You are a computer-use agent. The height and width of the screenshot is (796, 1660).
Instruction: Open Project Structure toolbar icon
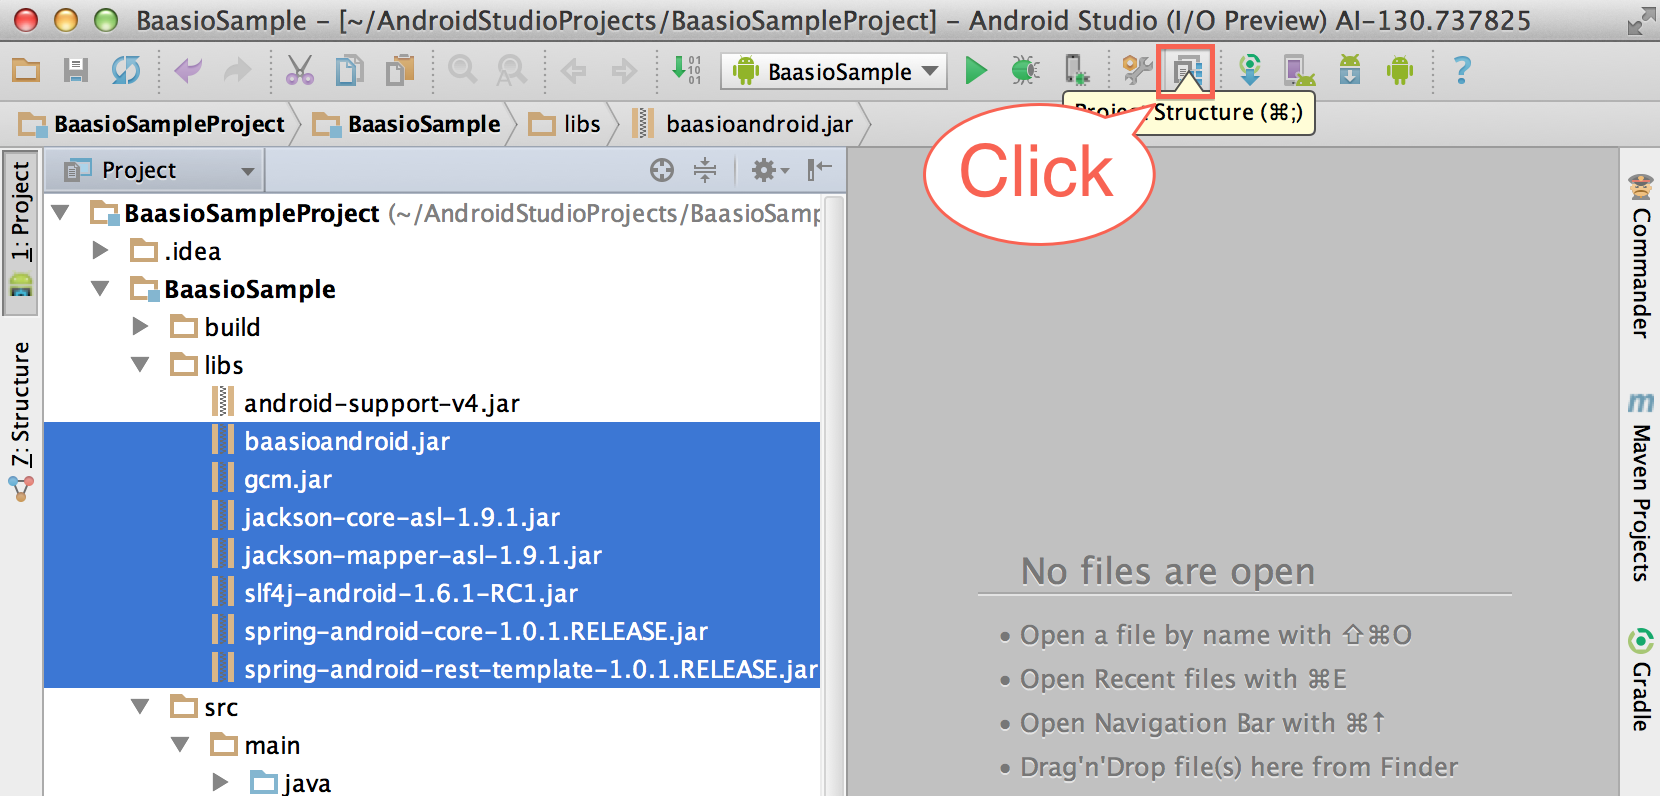[1186, 71]
